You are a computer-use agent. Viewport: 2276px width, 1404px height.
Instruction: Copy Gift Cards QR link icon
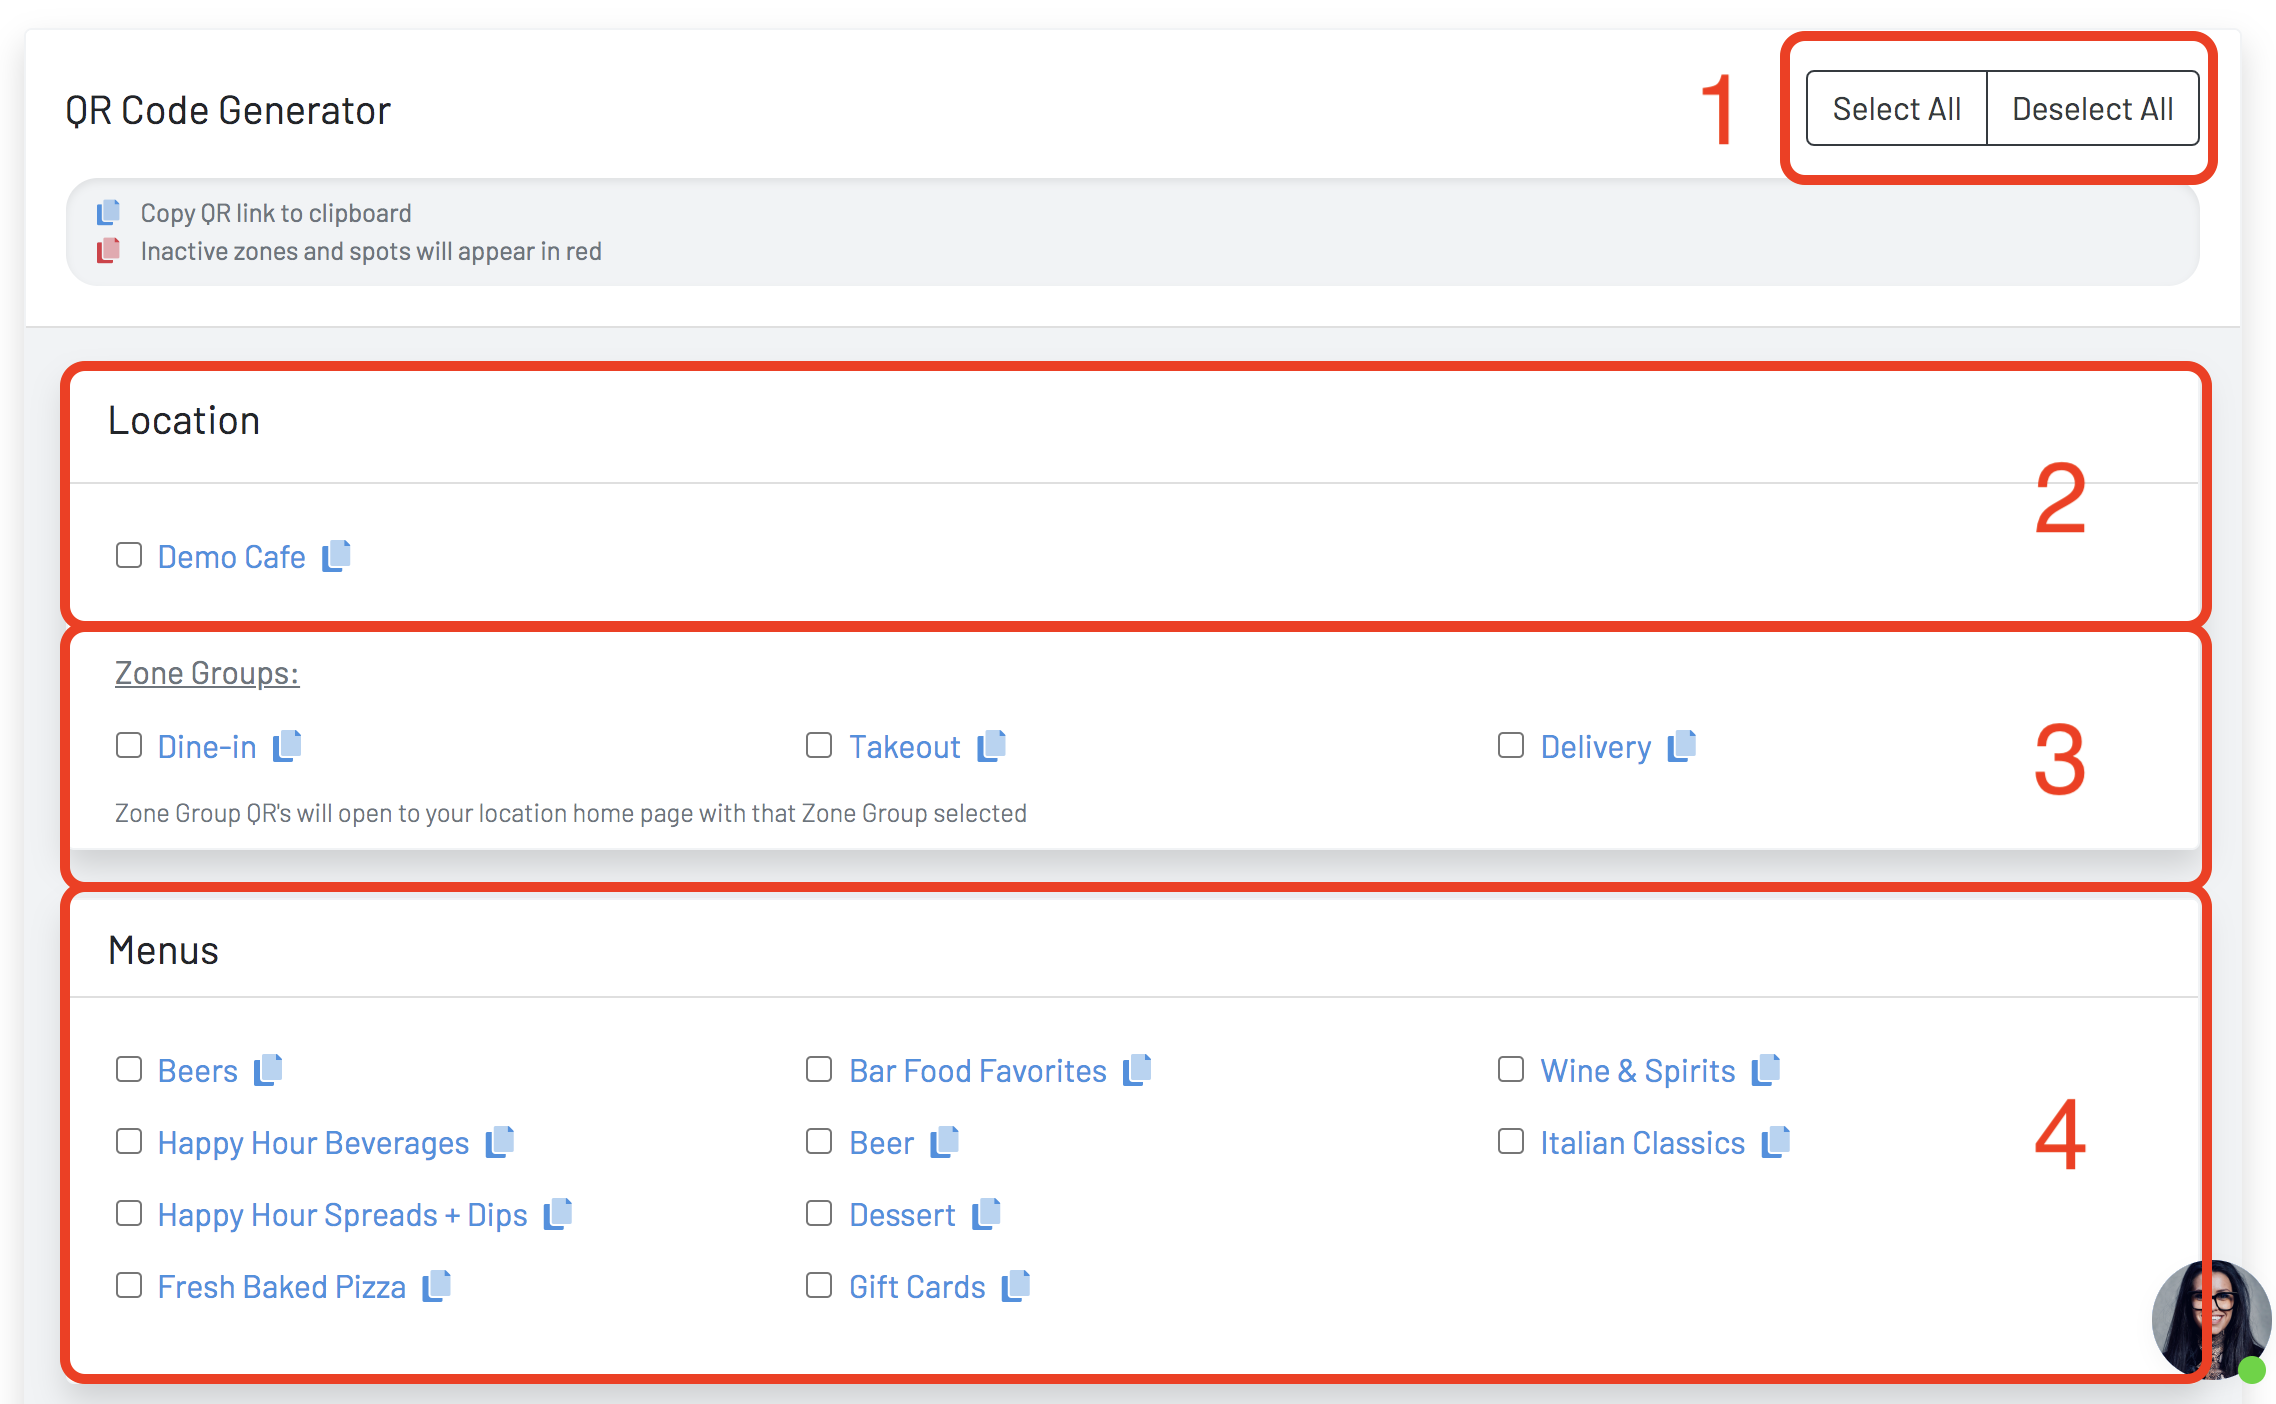click(x=1016, y=1286)
